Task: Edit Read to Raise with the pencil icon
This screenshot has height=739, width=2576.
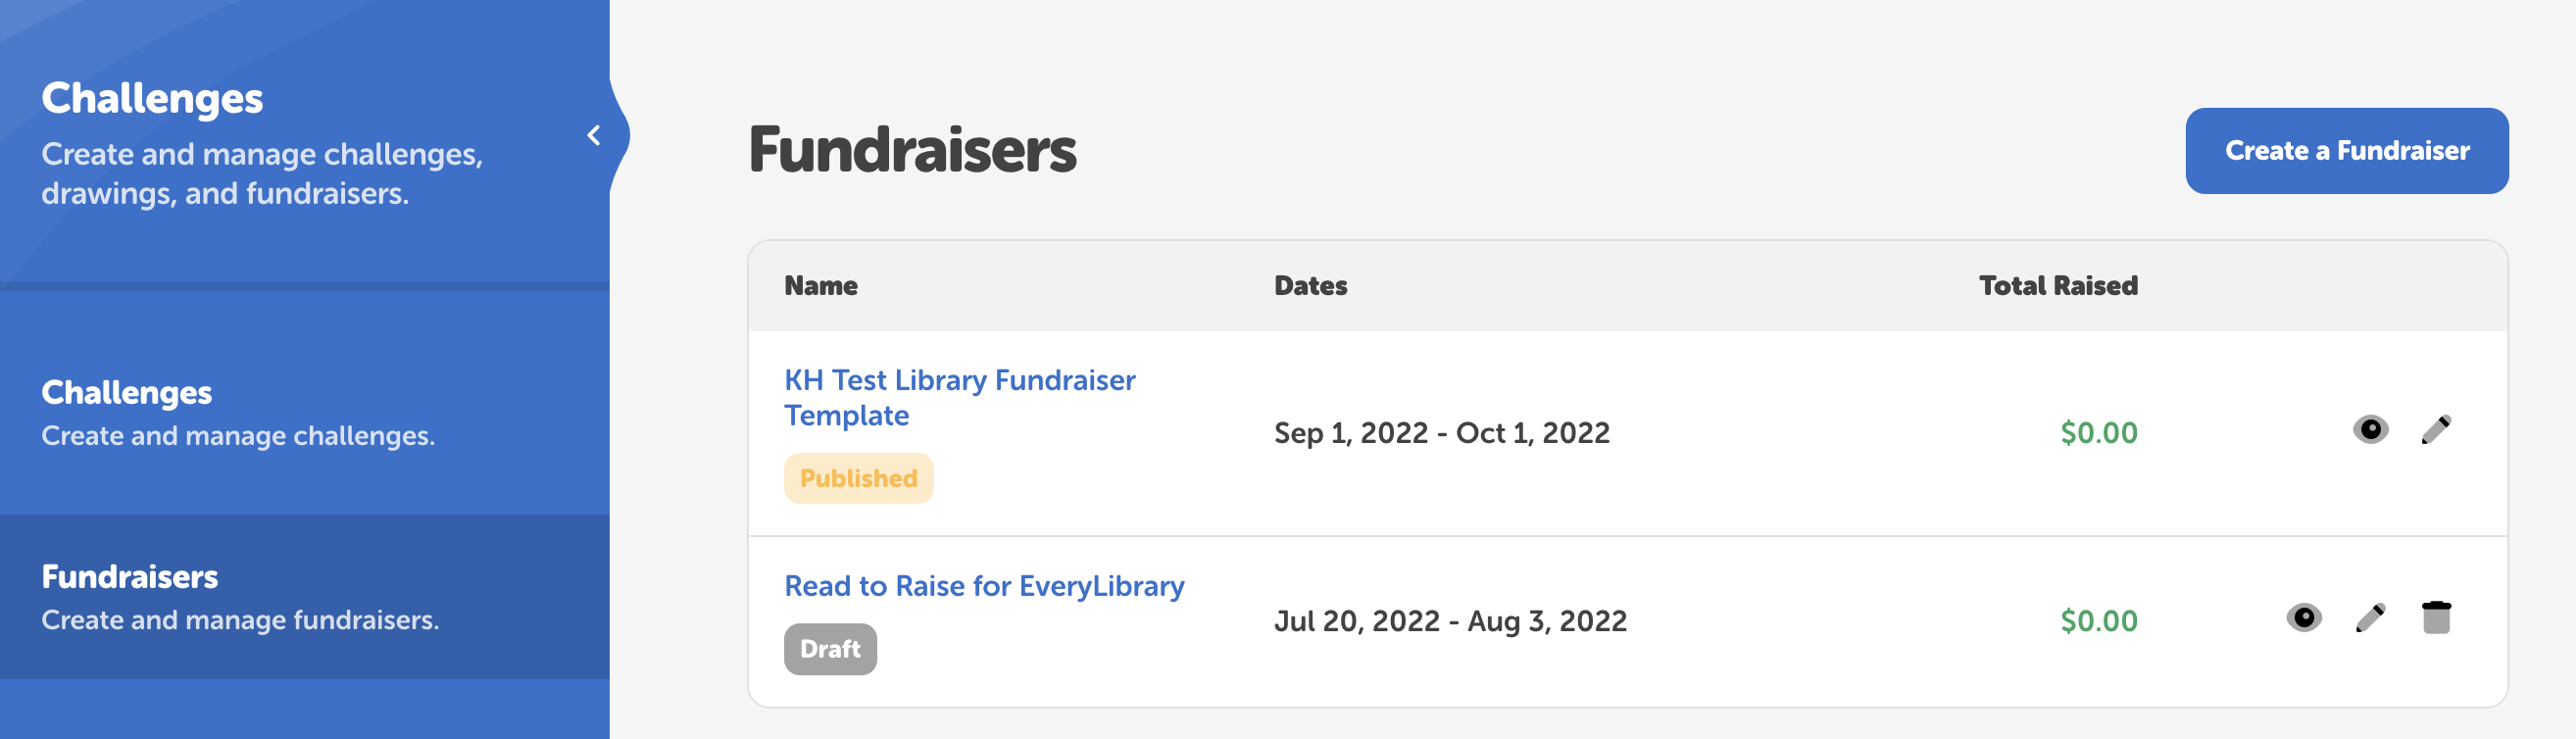Action: click(x=2371, y=619)
